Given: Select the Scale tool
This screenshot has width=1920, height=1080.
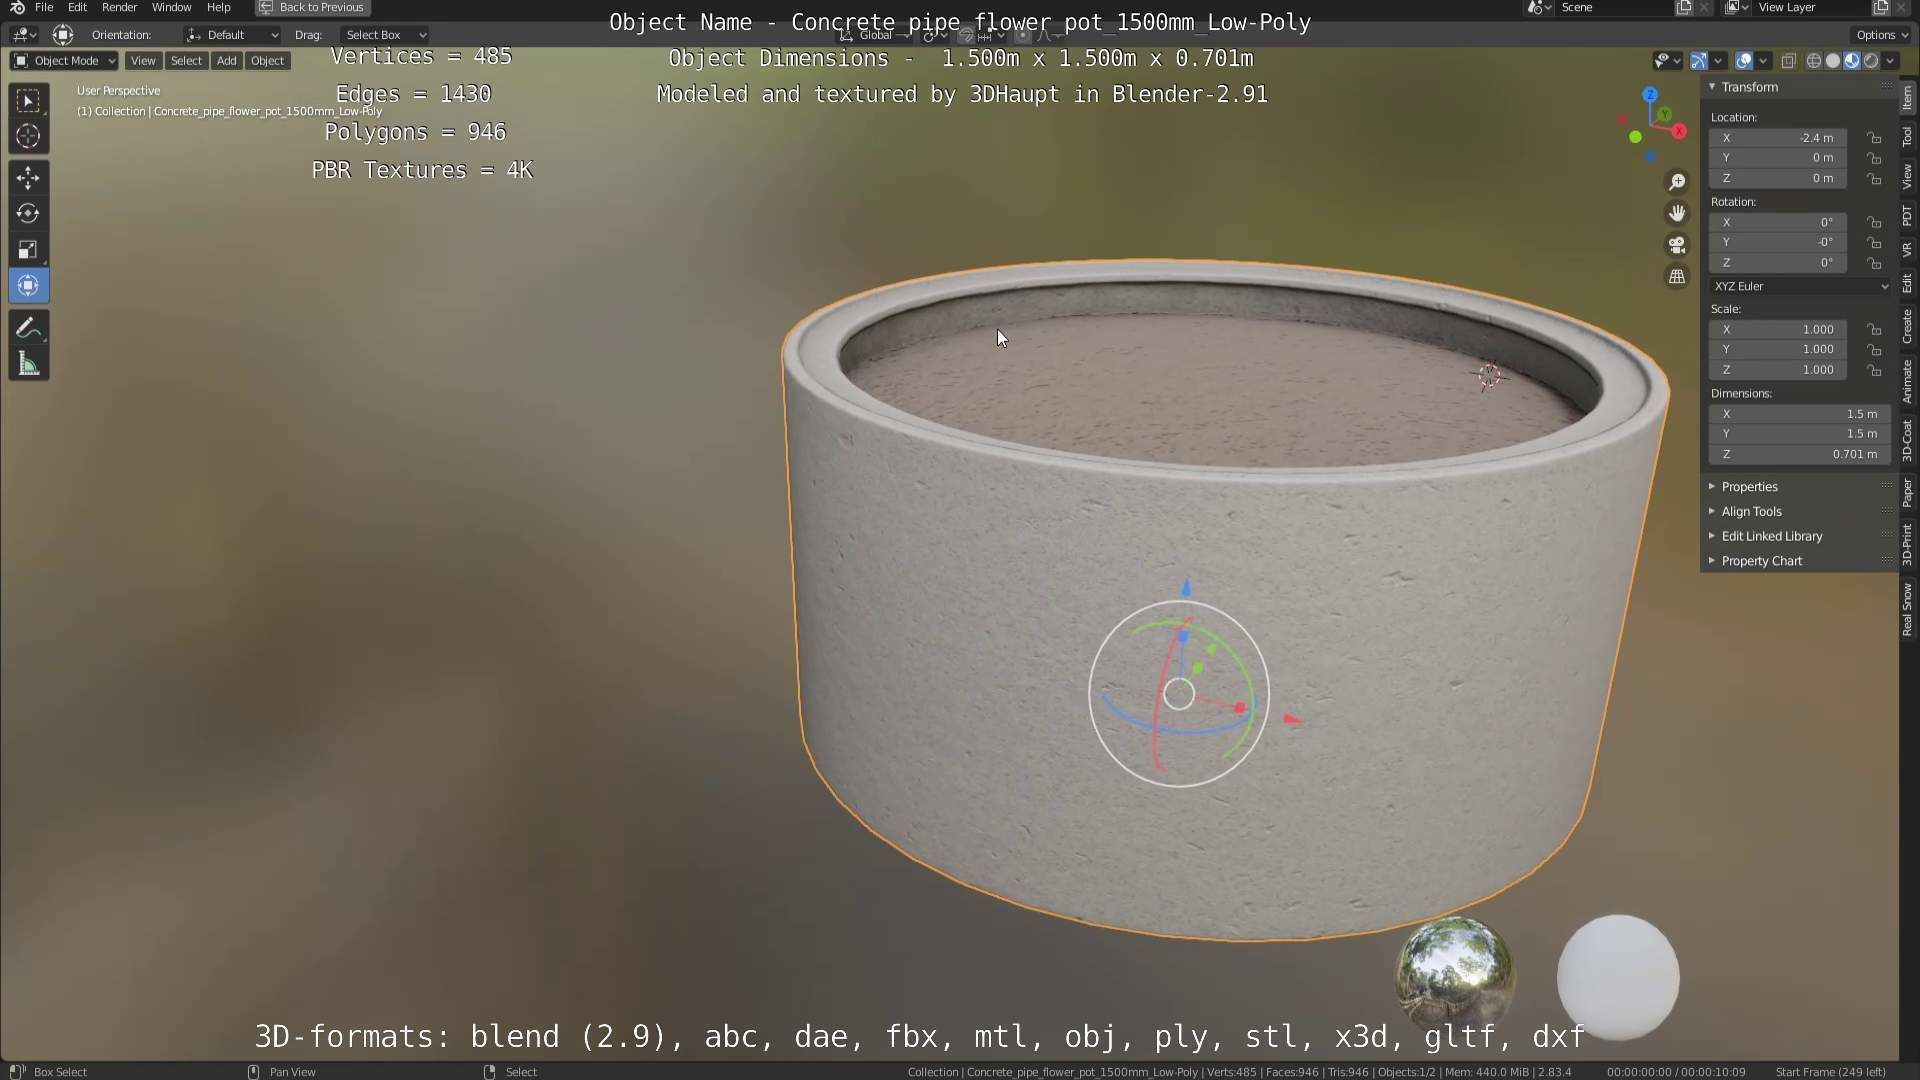Looking at the screenshot, I should coord(28,249).
